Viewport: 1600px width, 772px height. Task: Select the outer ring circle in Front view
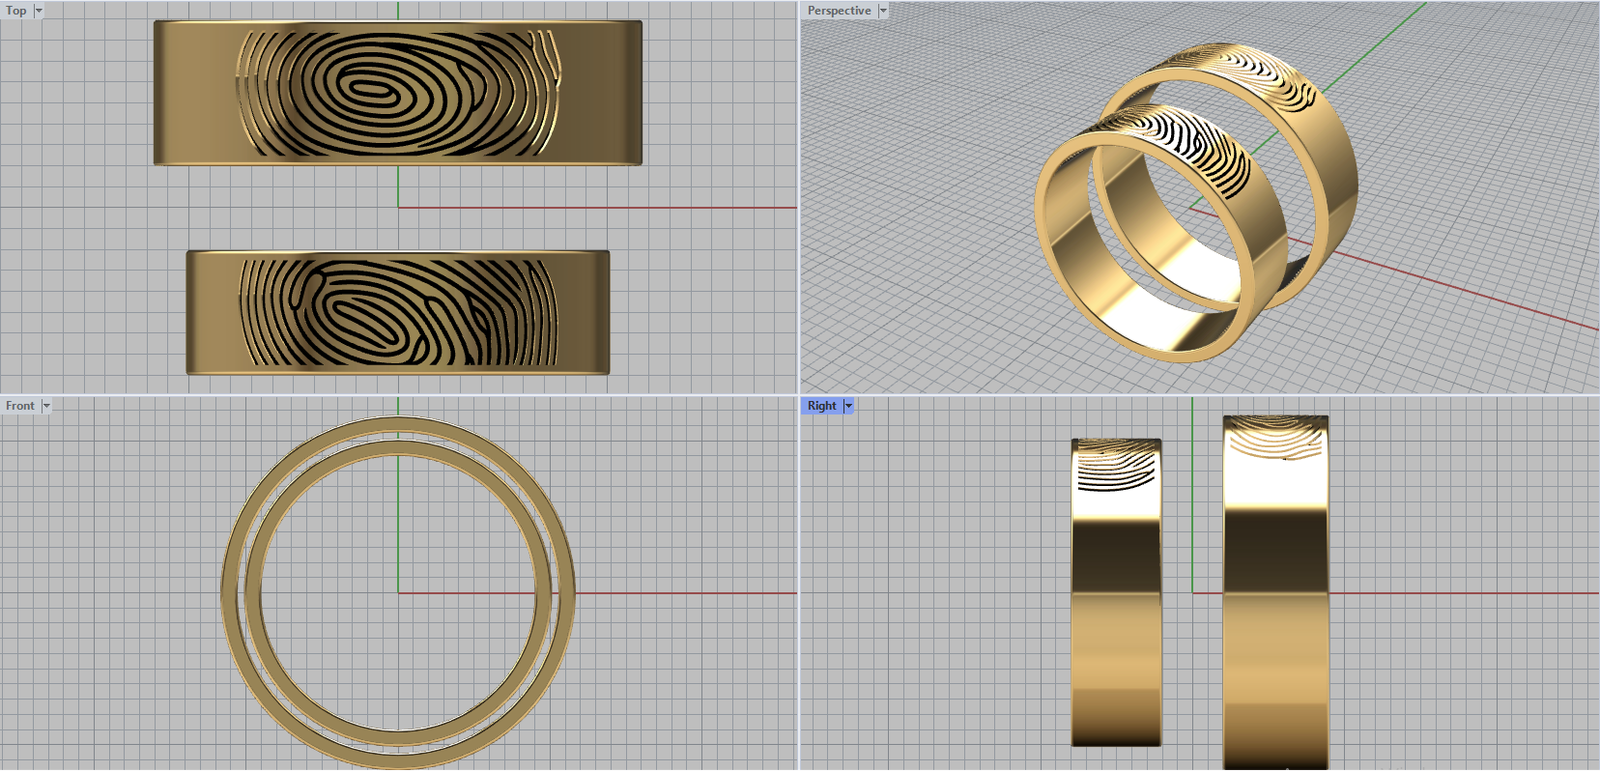tap(229, 594)
